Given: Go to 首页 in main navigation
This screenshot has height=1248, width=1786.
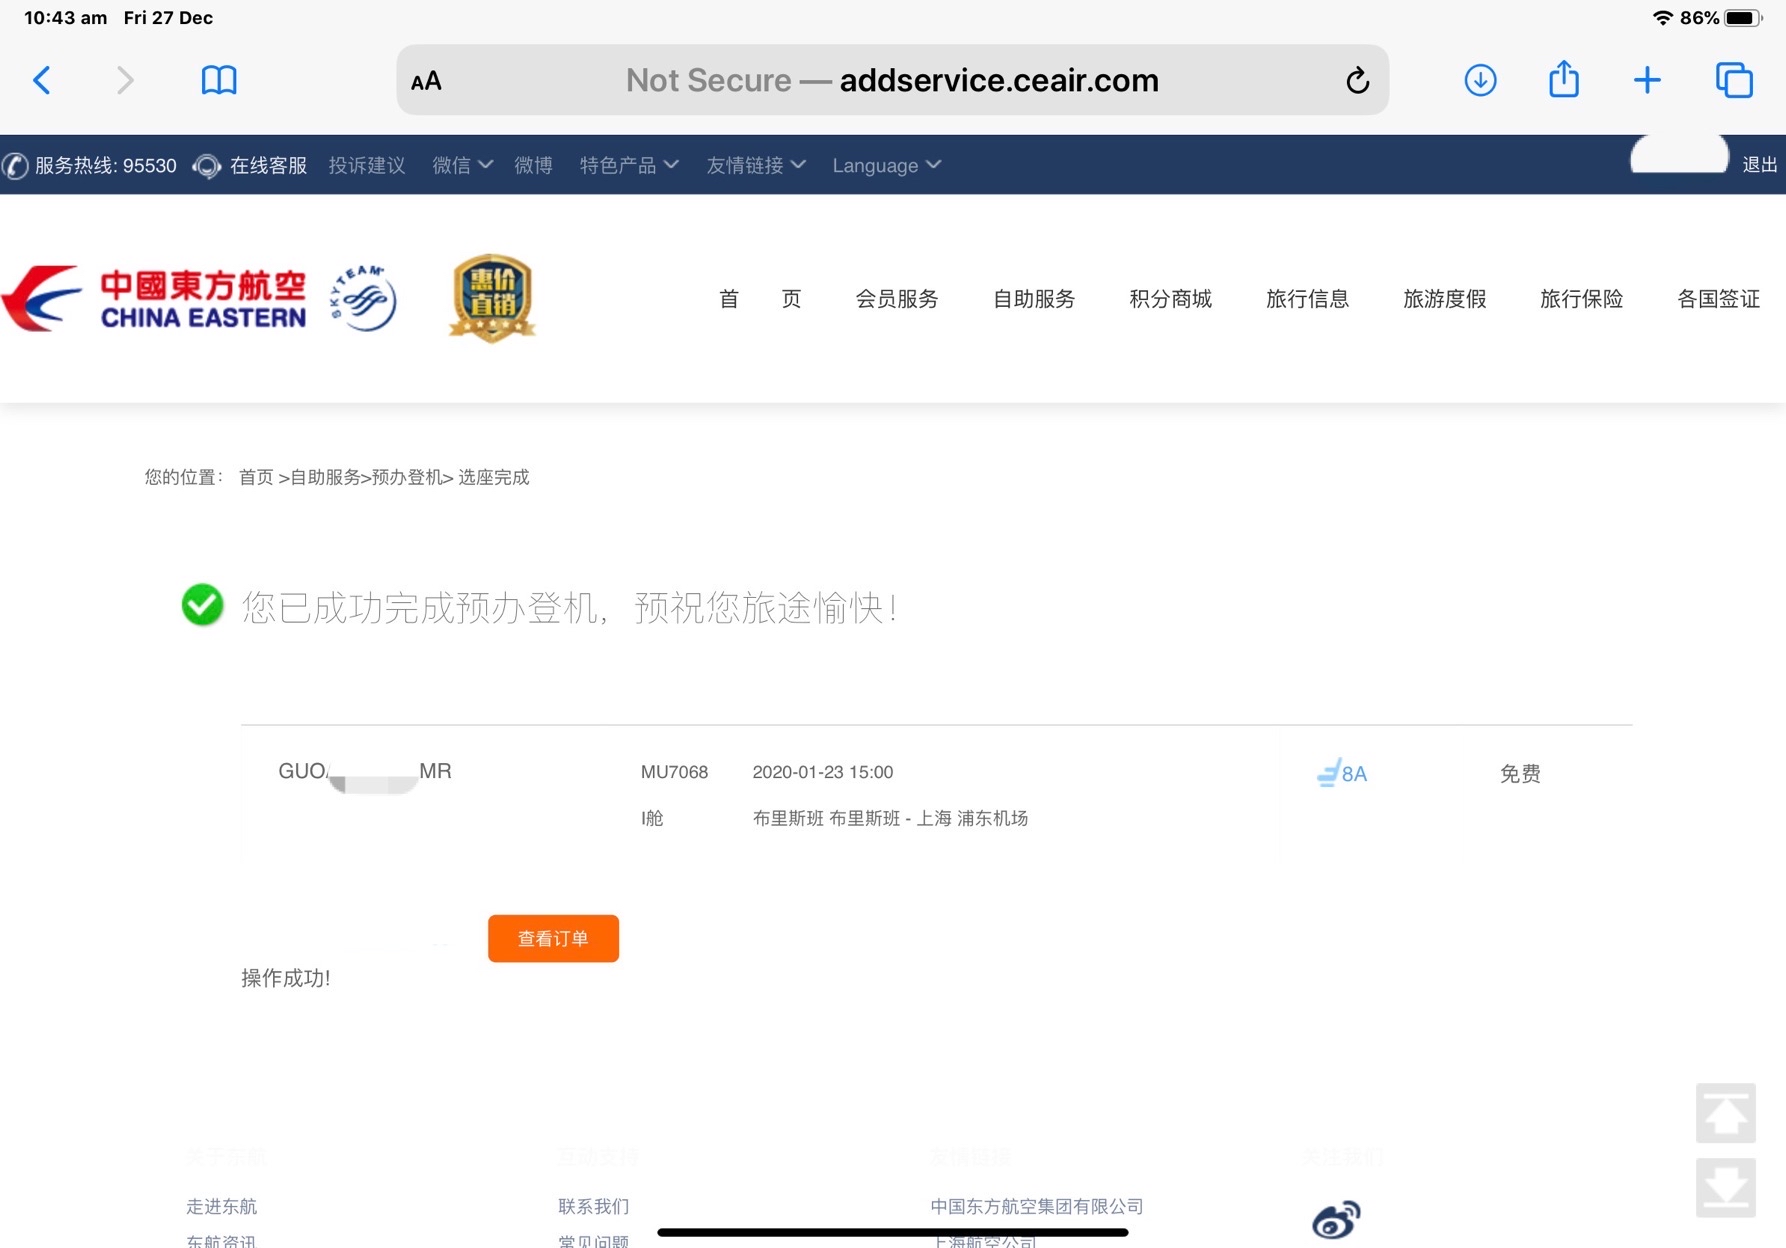Looking at the screenshot, I should click(x=760, y=299).
